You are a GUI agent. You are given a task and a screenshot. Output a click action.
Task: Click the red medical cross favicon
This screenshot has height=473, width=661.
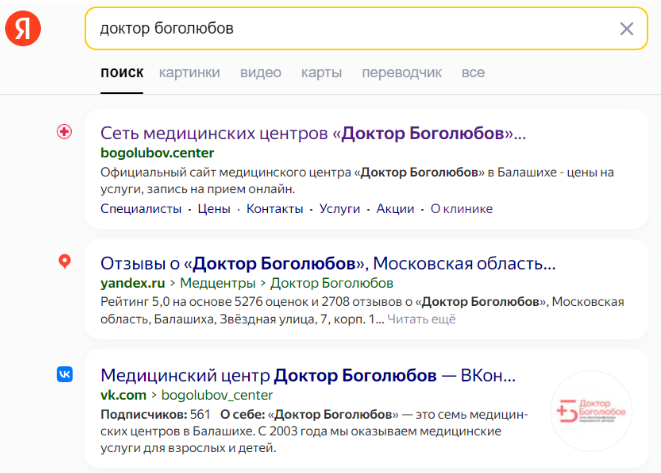click(64, 132)
